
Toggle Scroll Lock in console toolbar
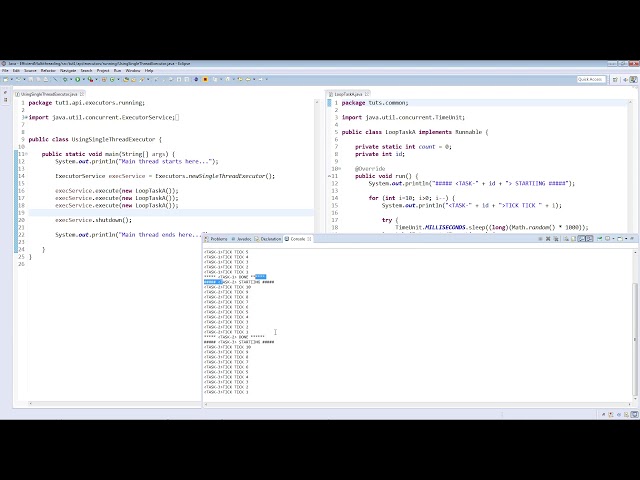coord(573,239)
